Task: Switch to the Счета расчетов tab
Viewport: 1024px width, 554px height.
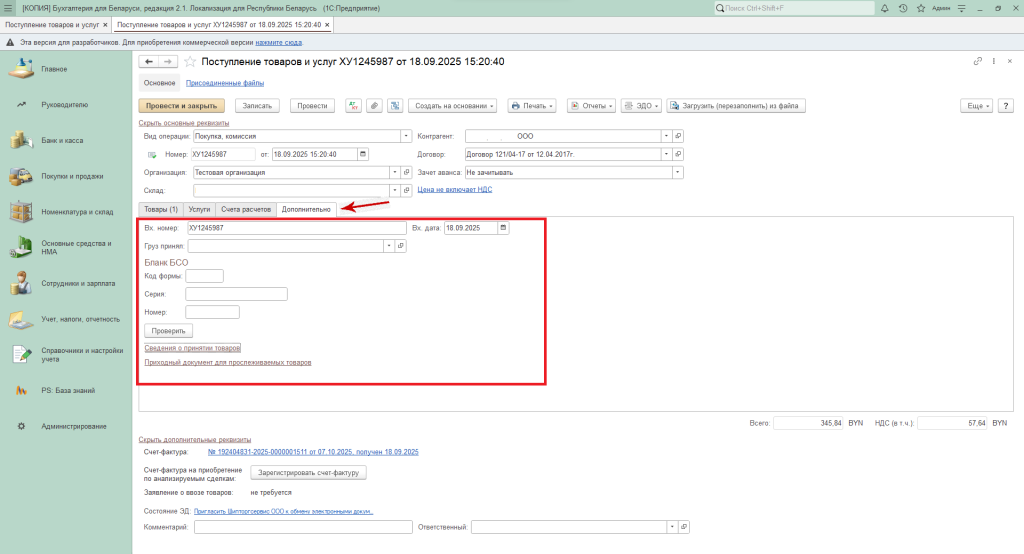Action: point(246,209)
